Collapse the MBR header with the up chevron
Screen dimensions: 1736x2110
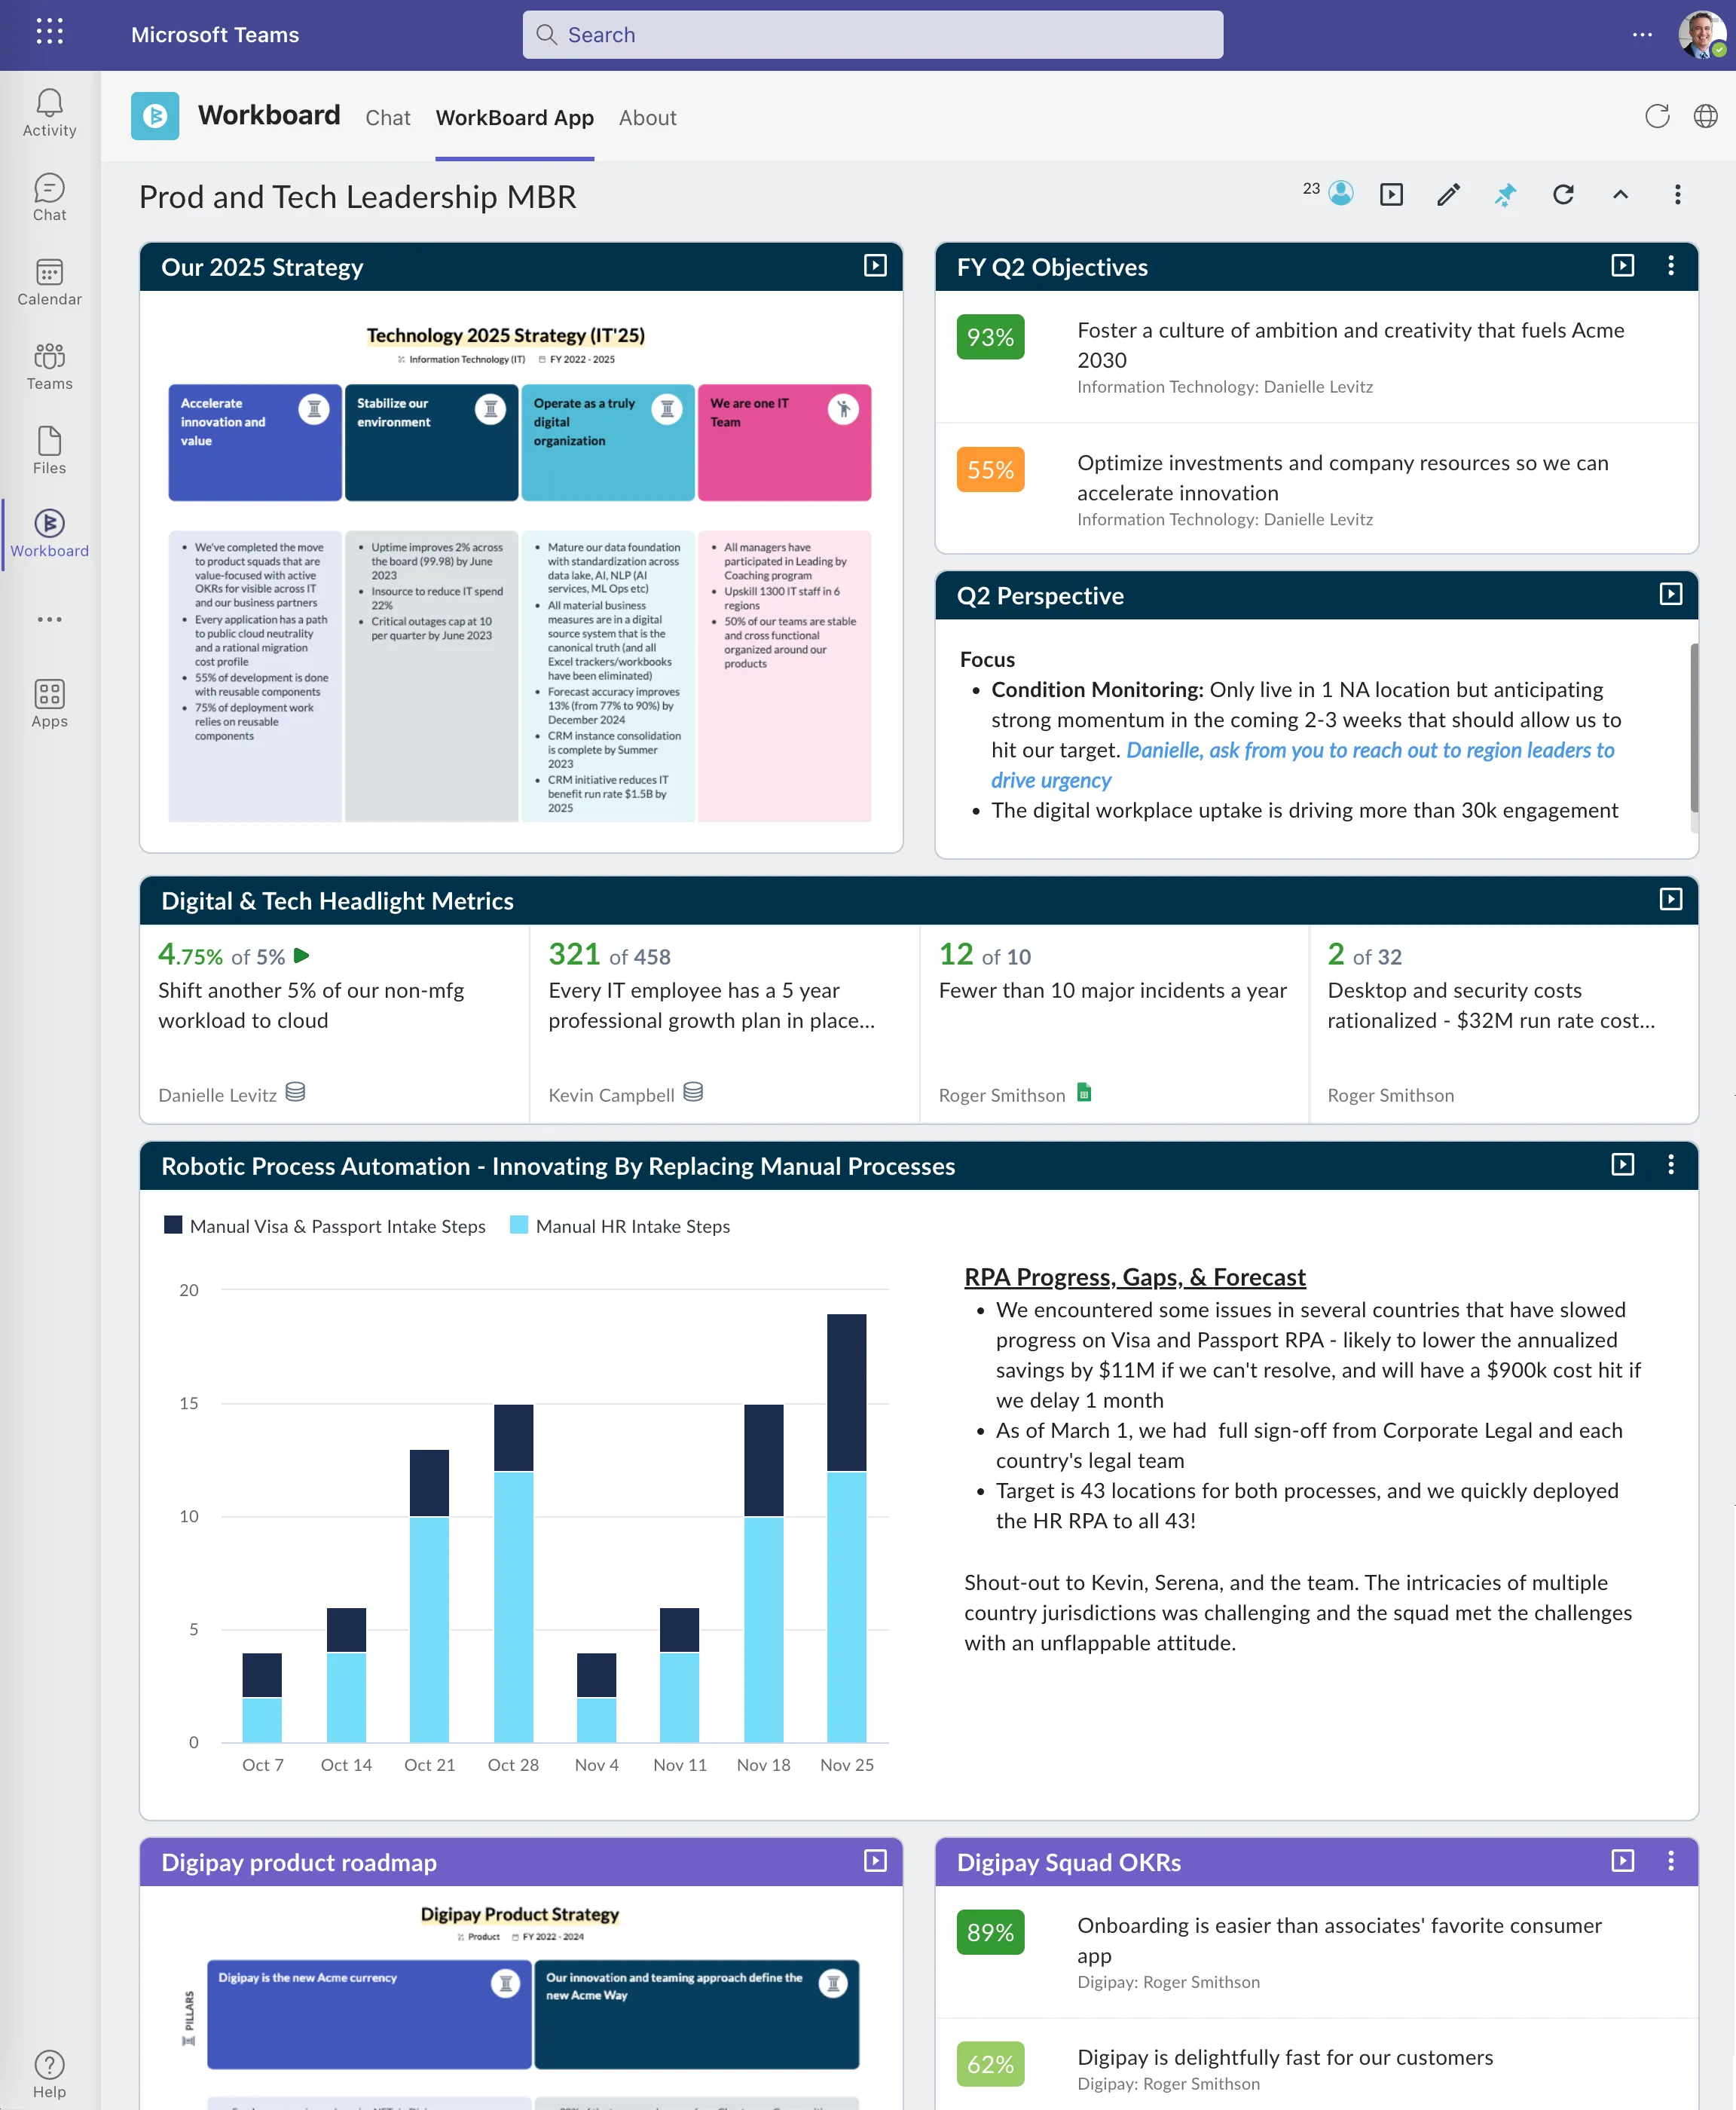(1620, 195)
